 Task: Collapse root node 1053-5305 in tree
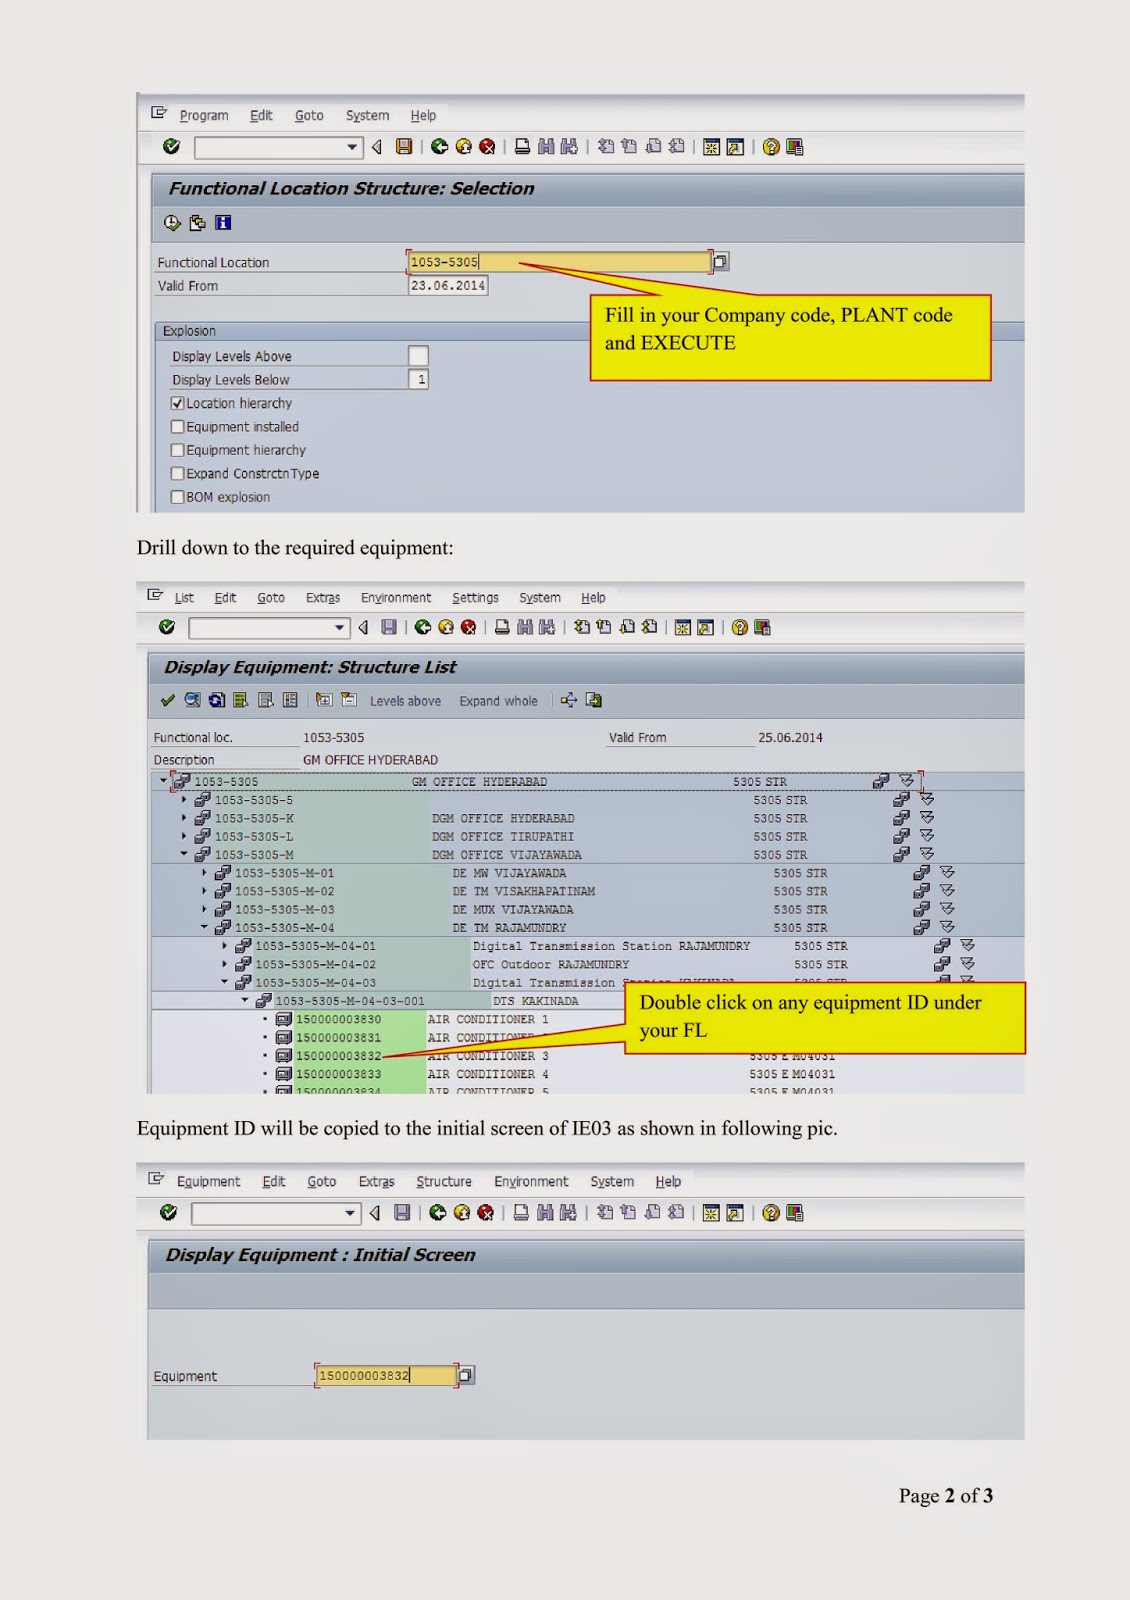[163, 781]
